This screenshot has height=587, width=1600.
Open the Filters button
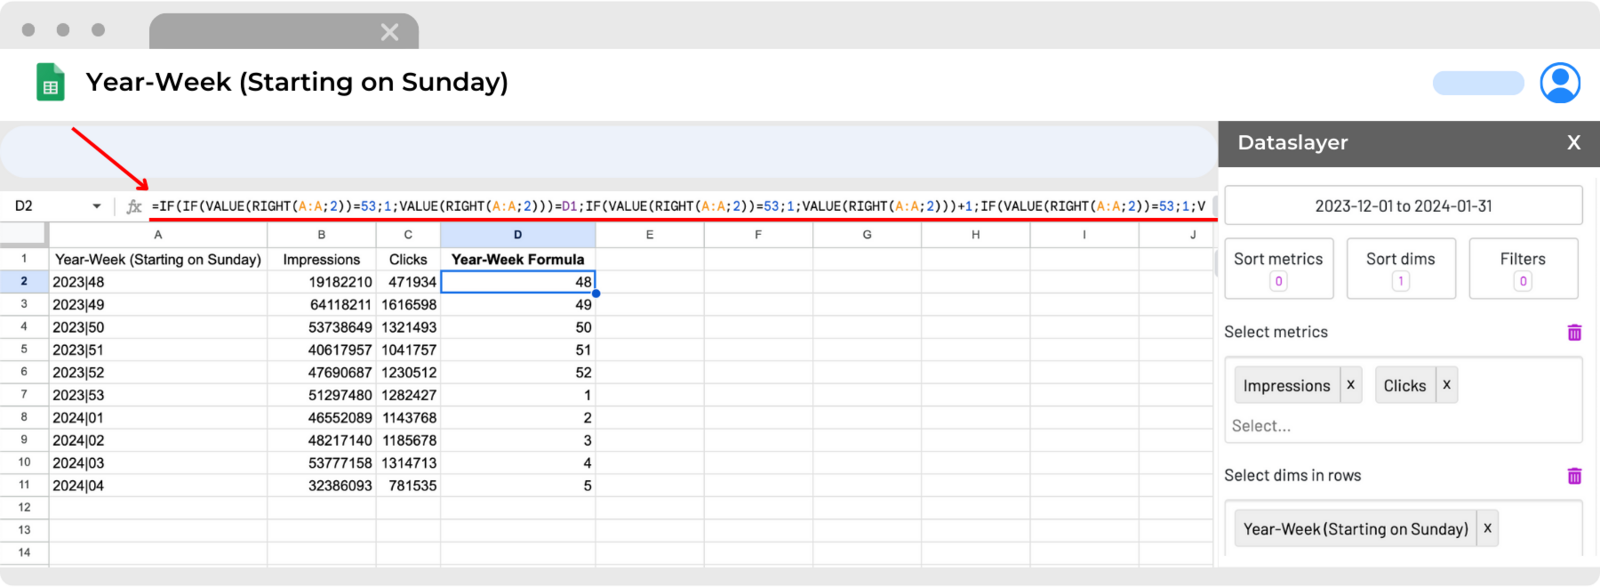point(1522,268)
